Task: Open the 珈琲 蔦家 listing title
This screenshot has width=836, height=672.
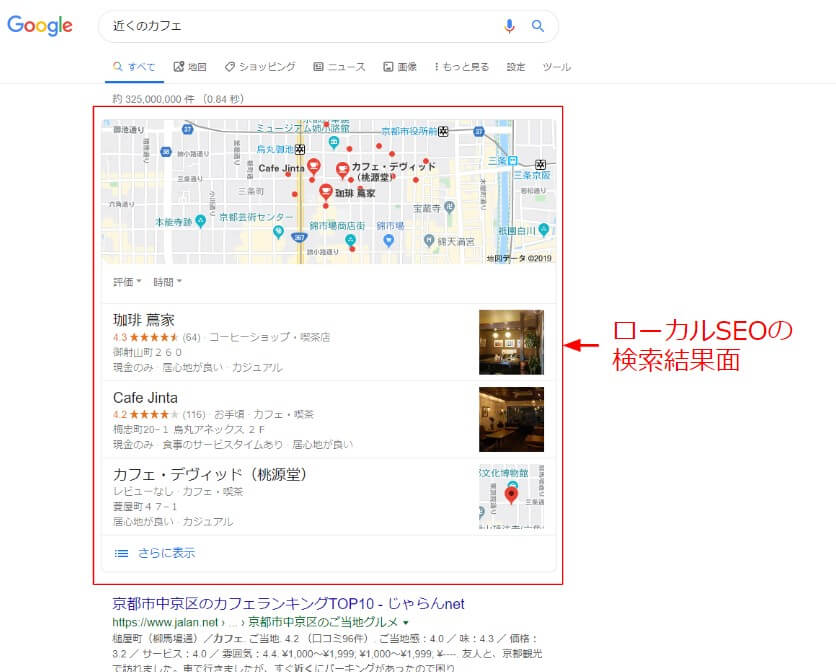Action: tap(144, 320)
